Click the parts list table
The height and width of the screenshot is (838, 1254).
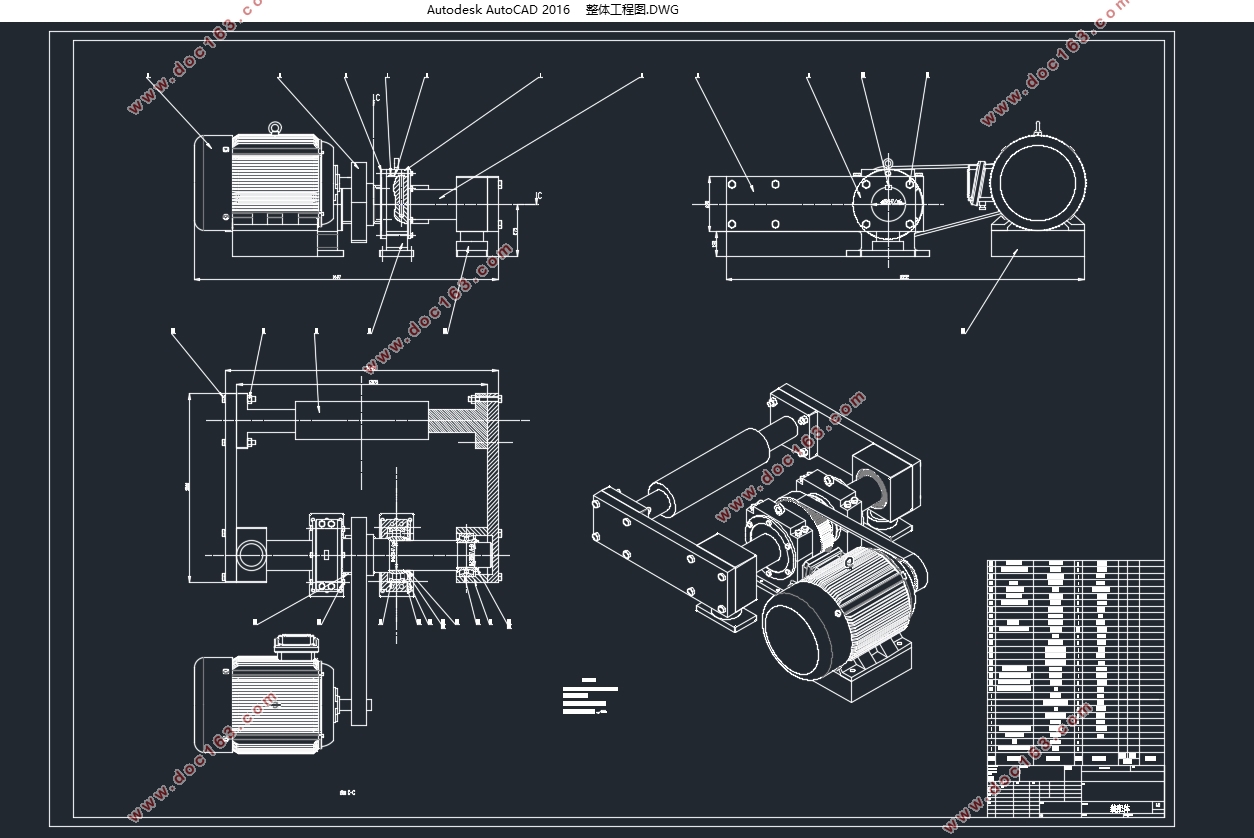1076,663
